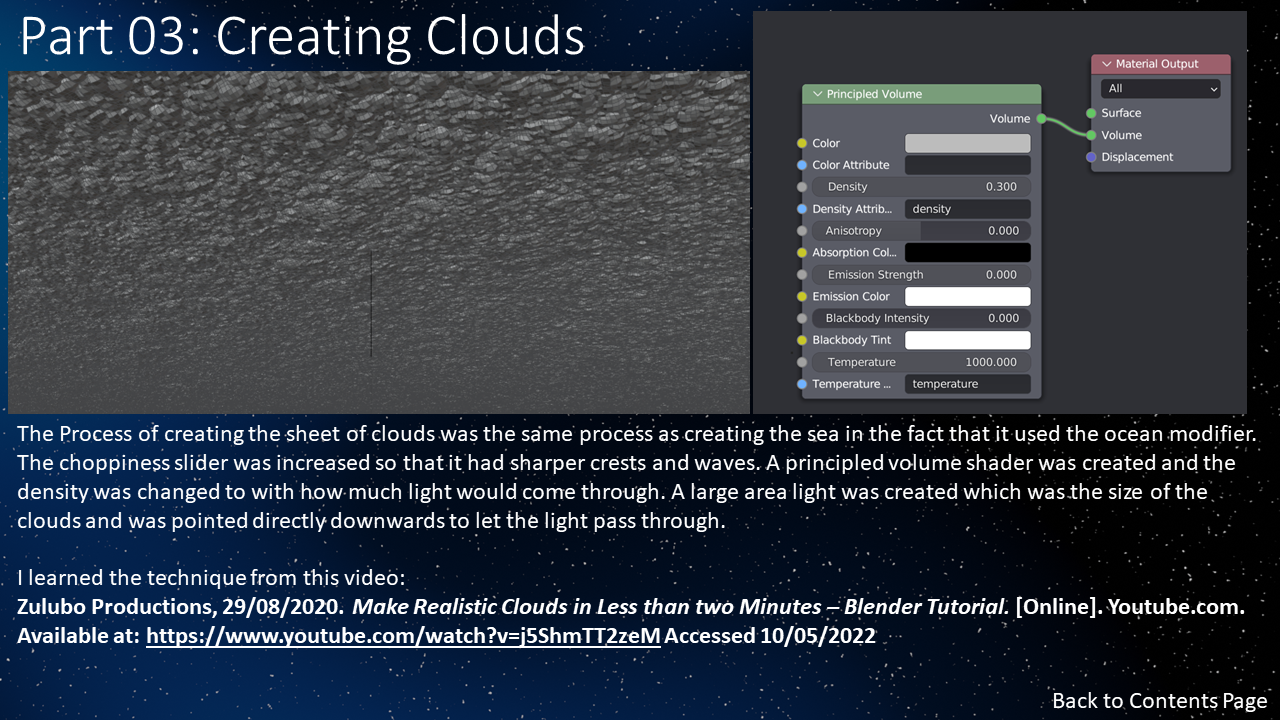Click the Color swatch in Principled Volume
This screenshot has width=1280, height=720.
click(x=967, y=143)
